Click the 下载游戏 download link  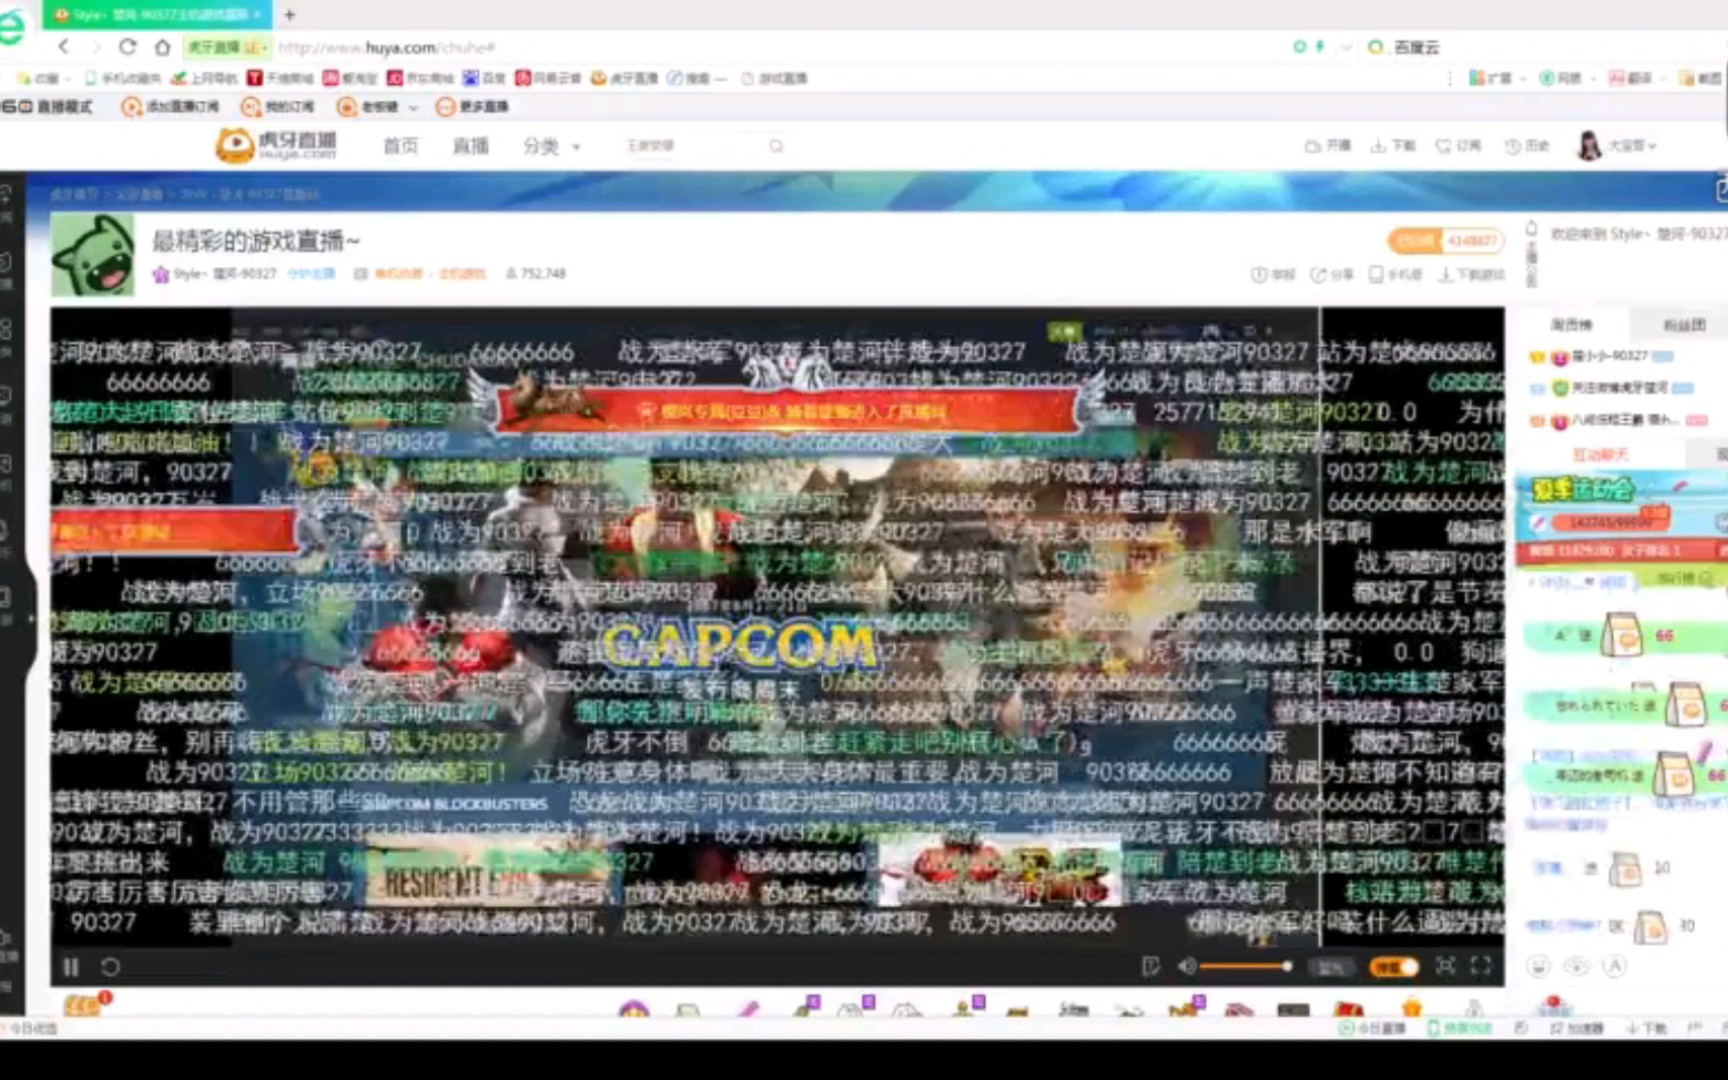[x=1471, y=274]
